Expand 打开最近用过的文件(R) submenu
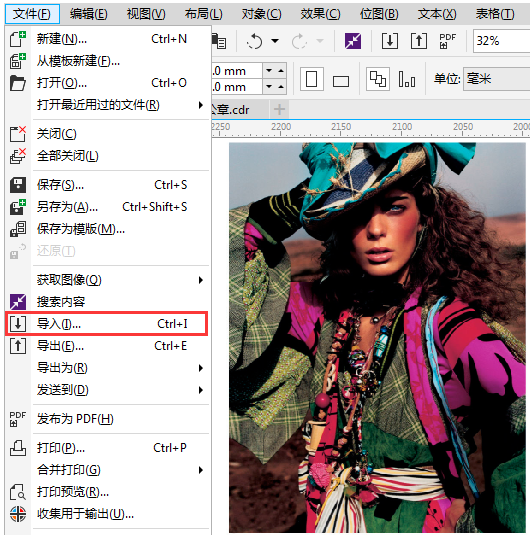Image resolution: width=530 pixels, height=535 pixels. pos(108,105)
